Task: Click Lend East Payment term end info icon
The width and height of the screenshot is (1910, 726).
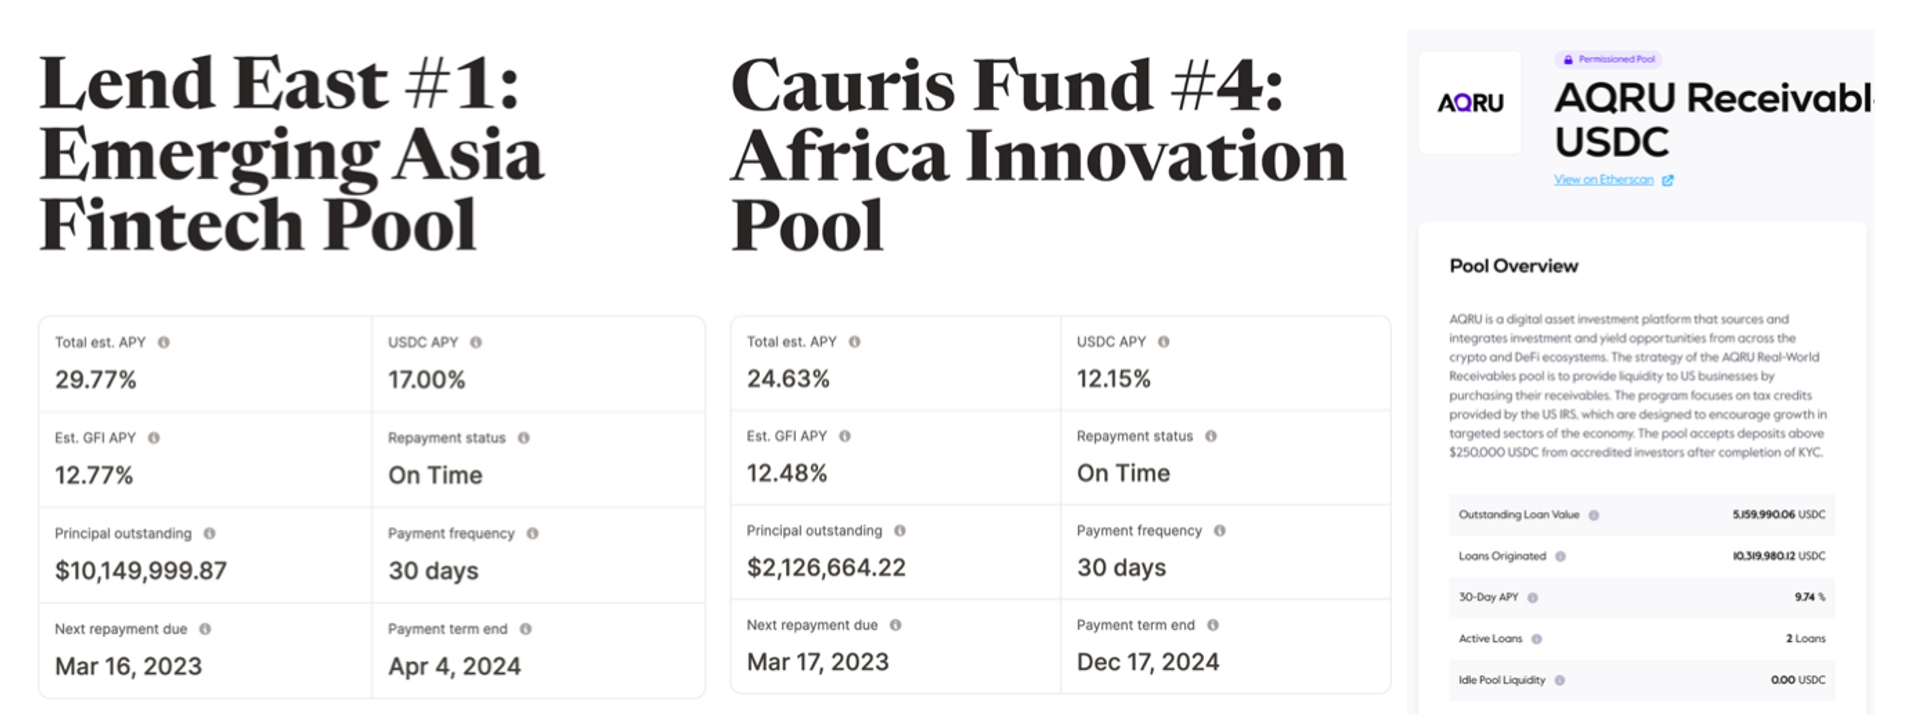Action: (526, 629)
